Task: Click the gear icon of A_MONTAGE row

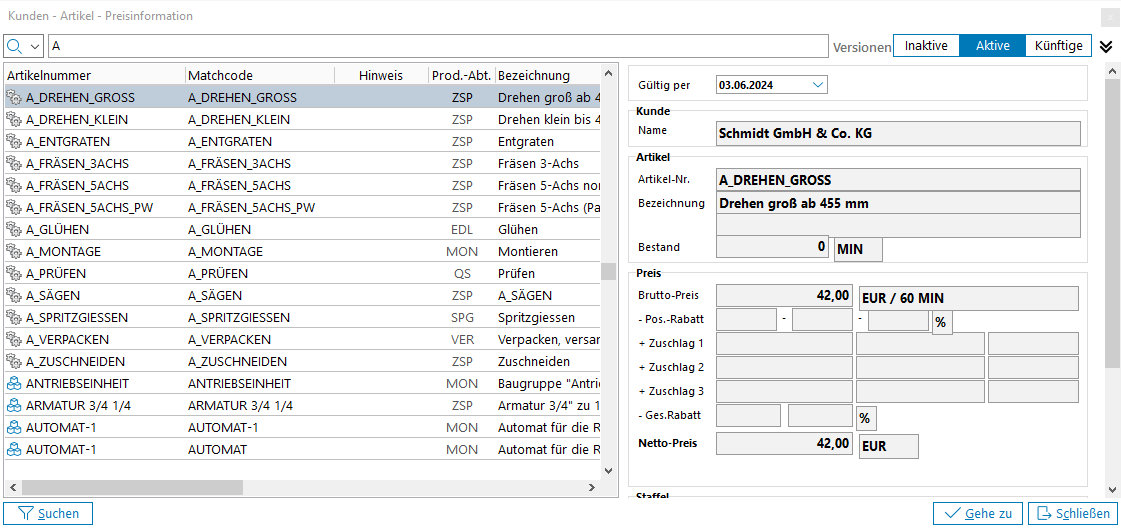Action: click(x=14, y=252)
